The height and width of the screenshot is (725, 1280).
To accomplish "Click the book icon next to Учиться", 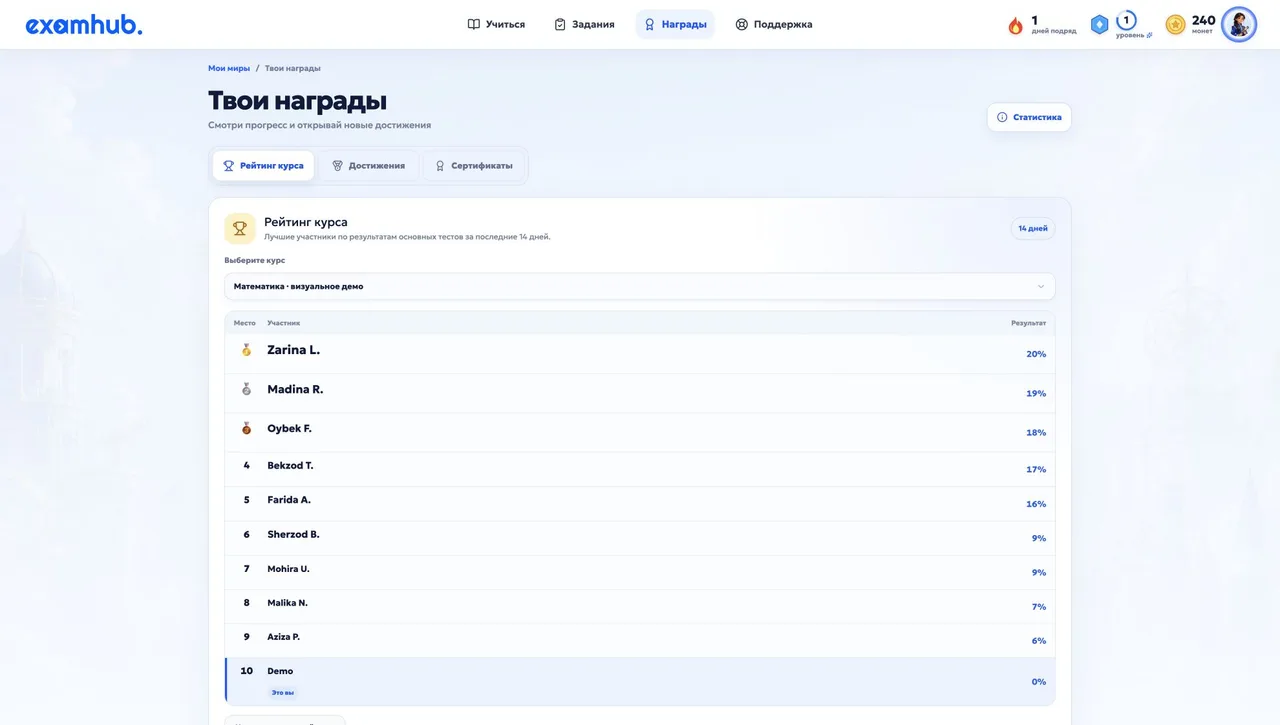I will pos(474,24).
